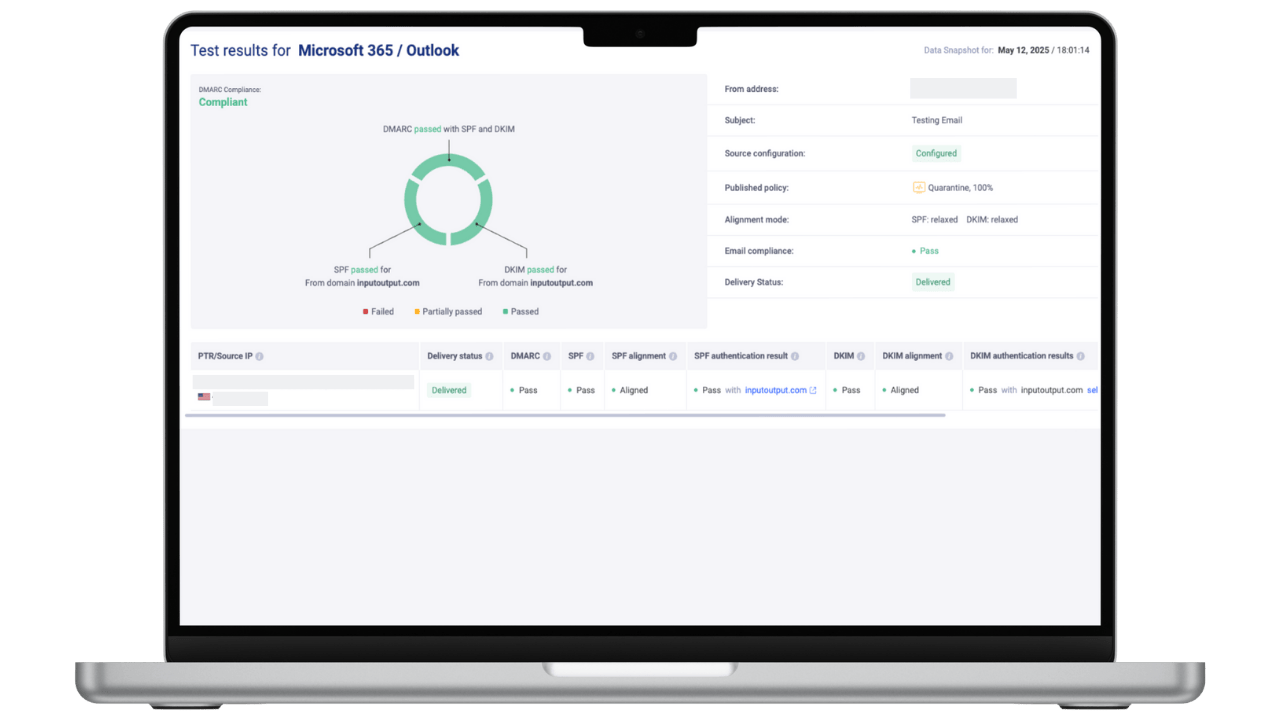This screenshot has height=720, width=1280.
Task: Click the DKIM authentication results info icon
Action: tap(1080, 356)
